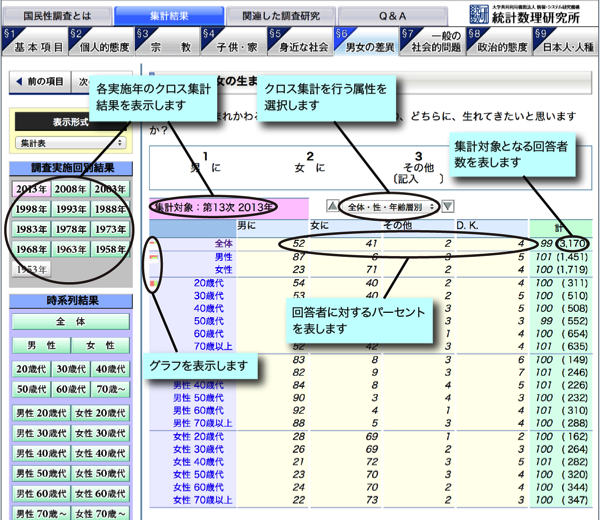Show time series for 女性 20歳代
600x520 pixels.
tap(101, 413)
